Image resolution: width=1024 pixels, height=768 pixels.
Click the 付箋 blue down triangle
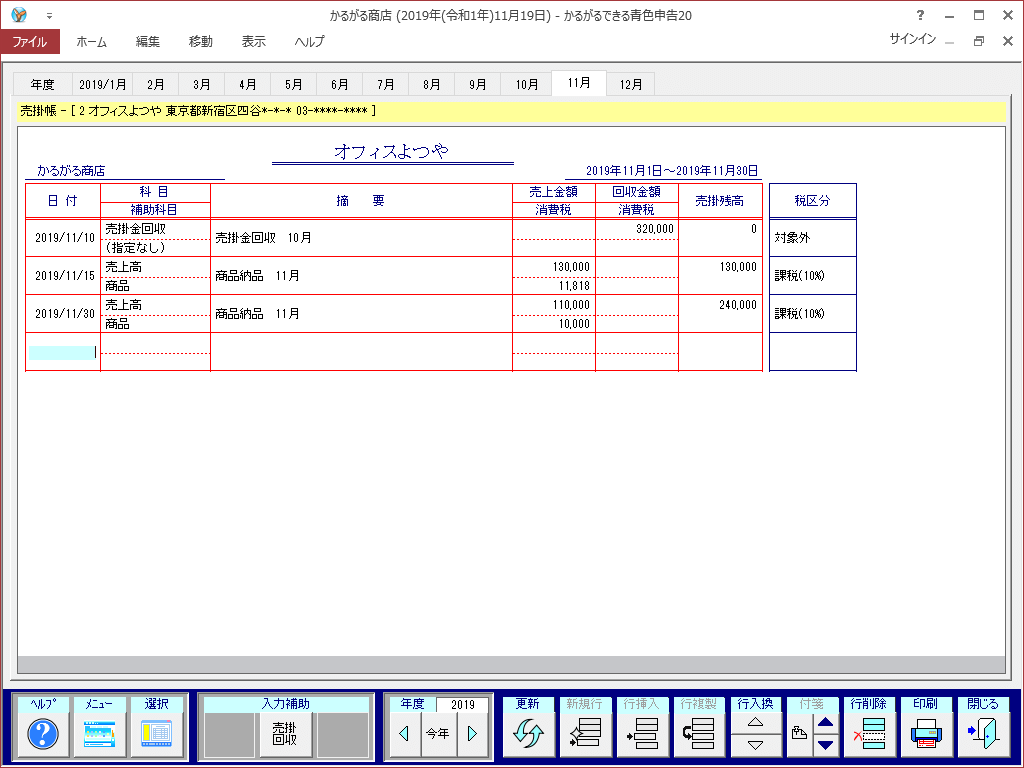(825, 745)
